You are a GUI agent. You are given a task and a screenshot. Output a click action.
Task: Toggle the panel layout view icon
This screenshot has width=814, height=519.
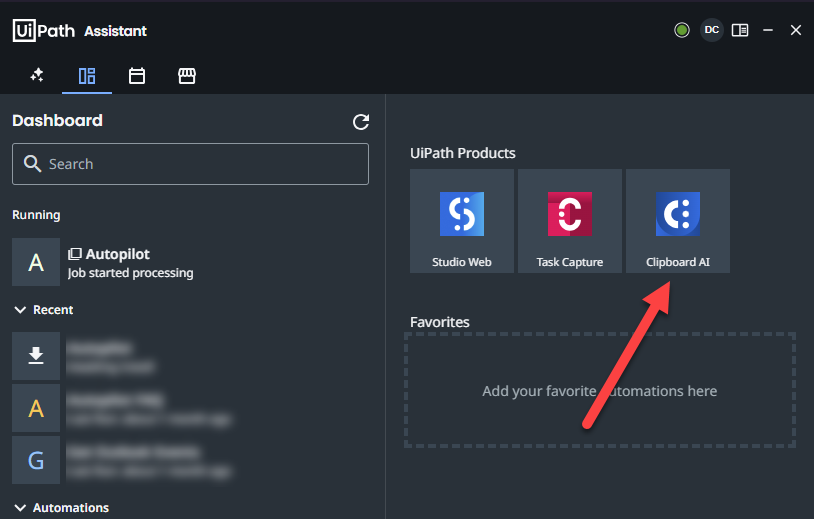[x=740, y=30]
